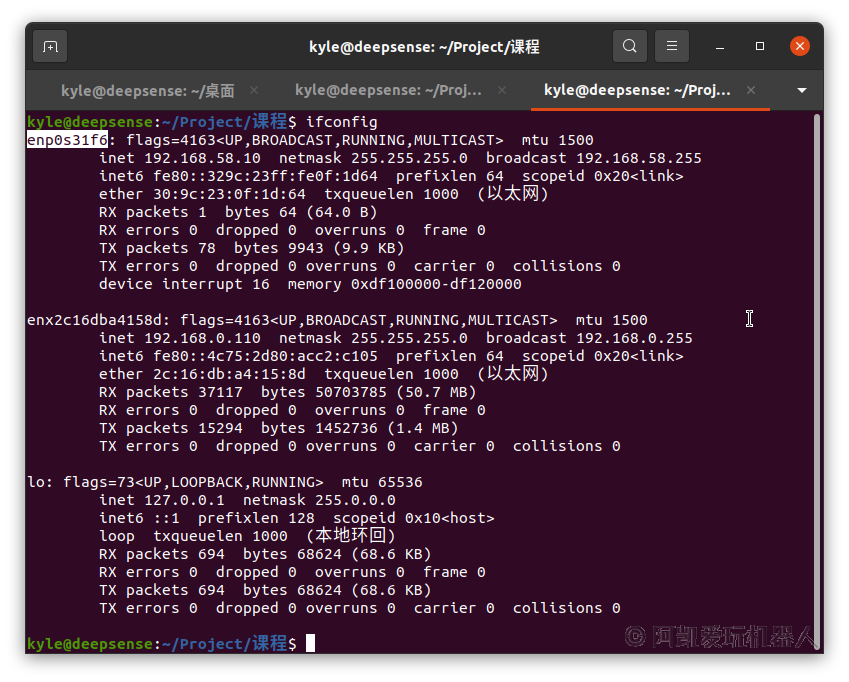Open the hamburger main menu
The width and height of the screenshot is (849, 682).
click(673, 46)
